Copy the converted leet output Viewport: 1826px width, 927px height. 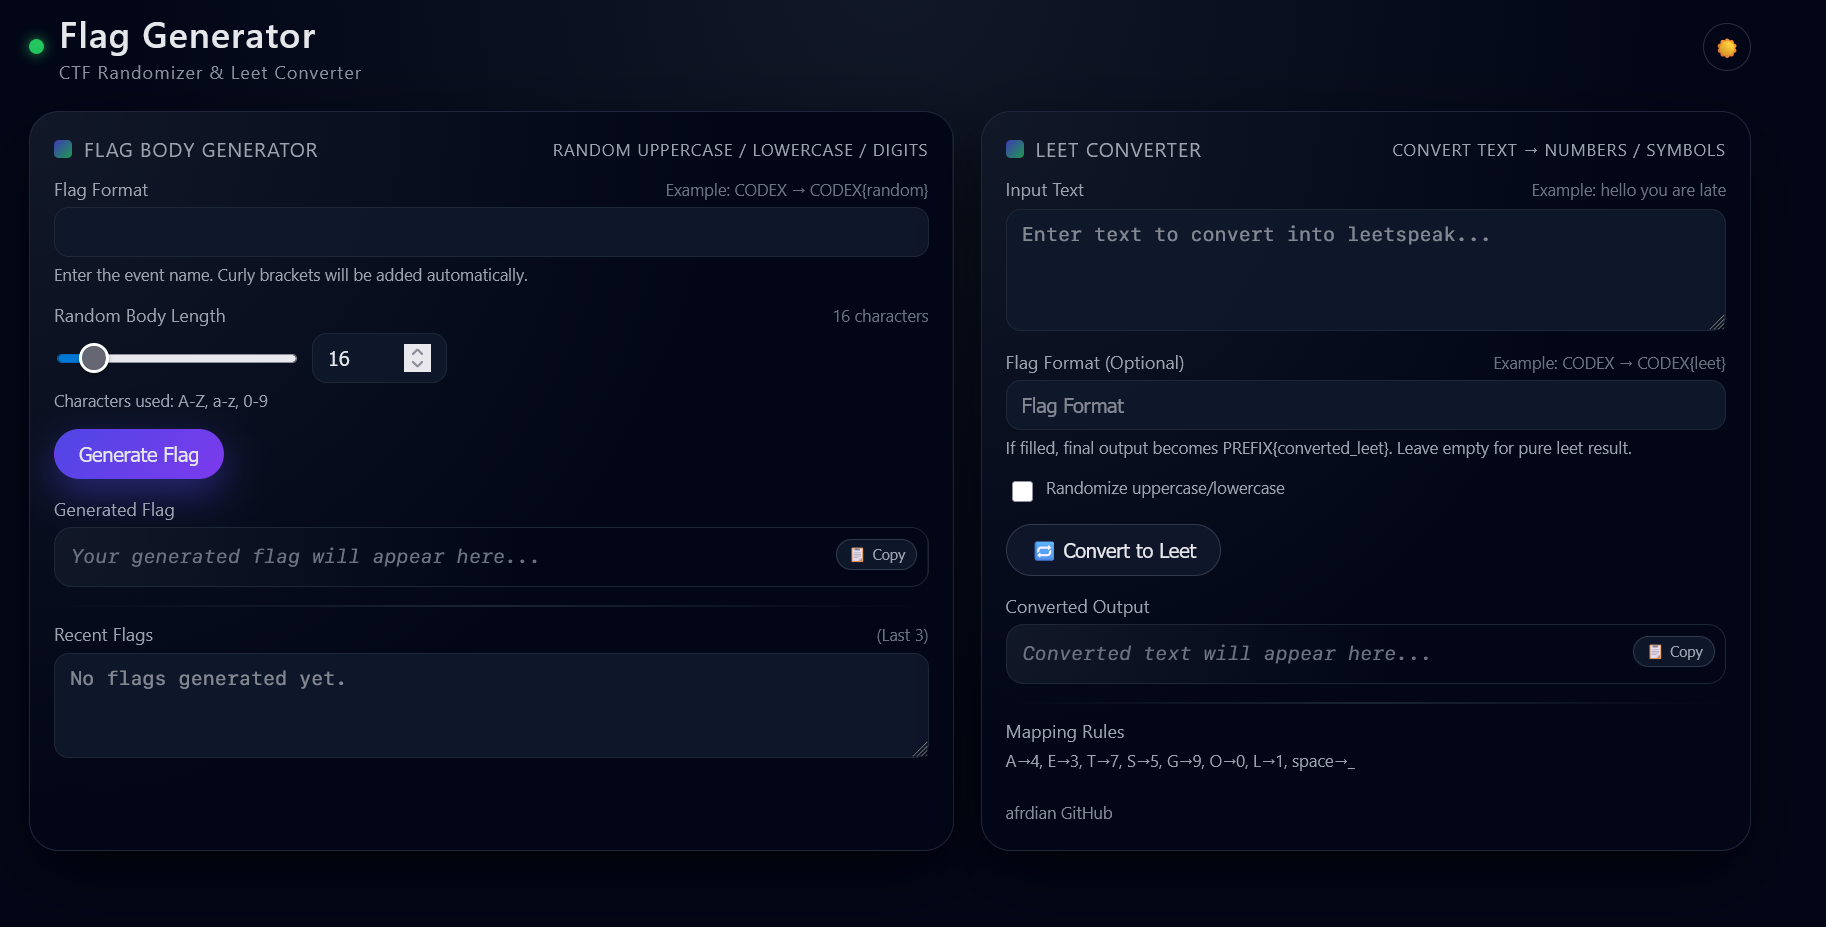click(x=1675, y=652)
